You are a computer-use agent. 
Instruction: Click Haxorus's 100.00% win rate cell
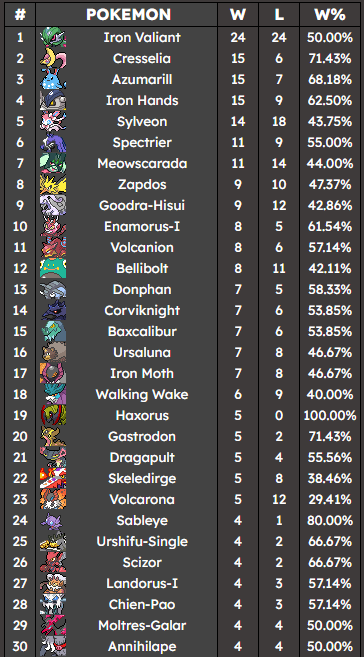point(330,416)
